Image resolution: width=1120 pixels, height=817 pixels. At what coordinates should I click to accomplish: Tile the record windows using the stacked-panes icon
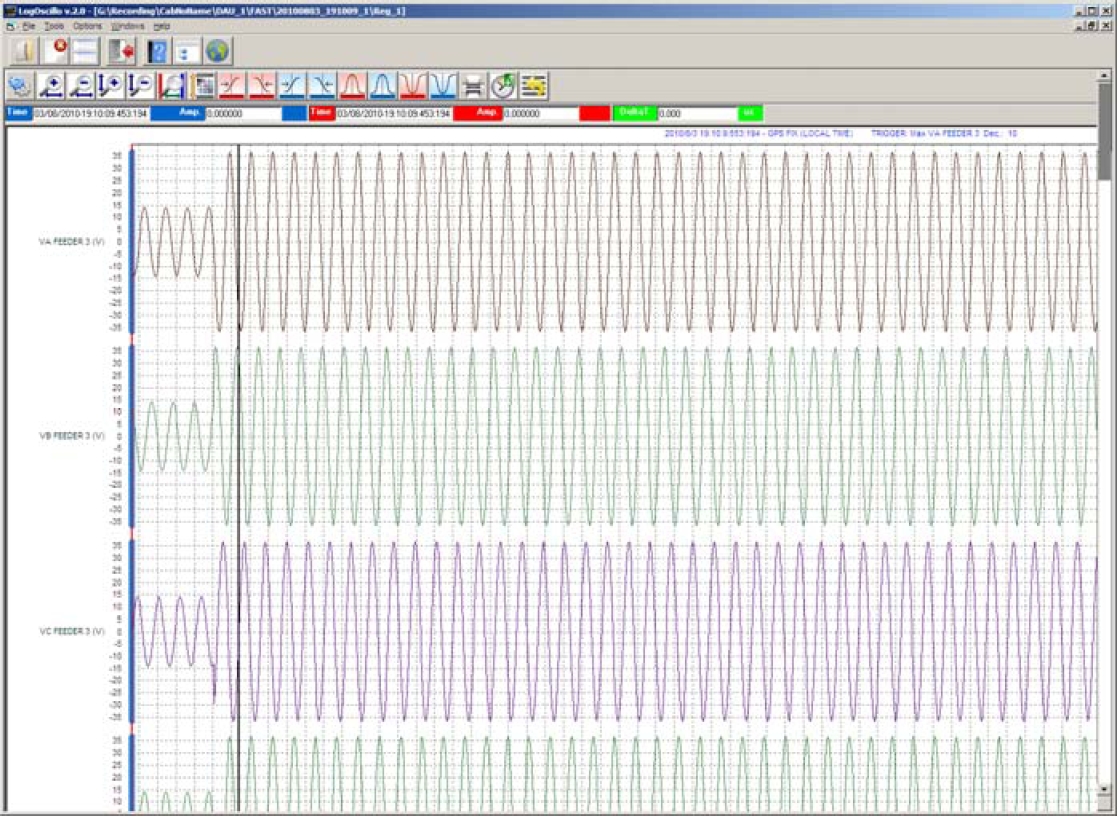tap(85, 51)
